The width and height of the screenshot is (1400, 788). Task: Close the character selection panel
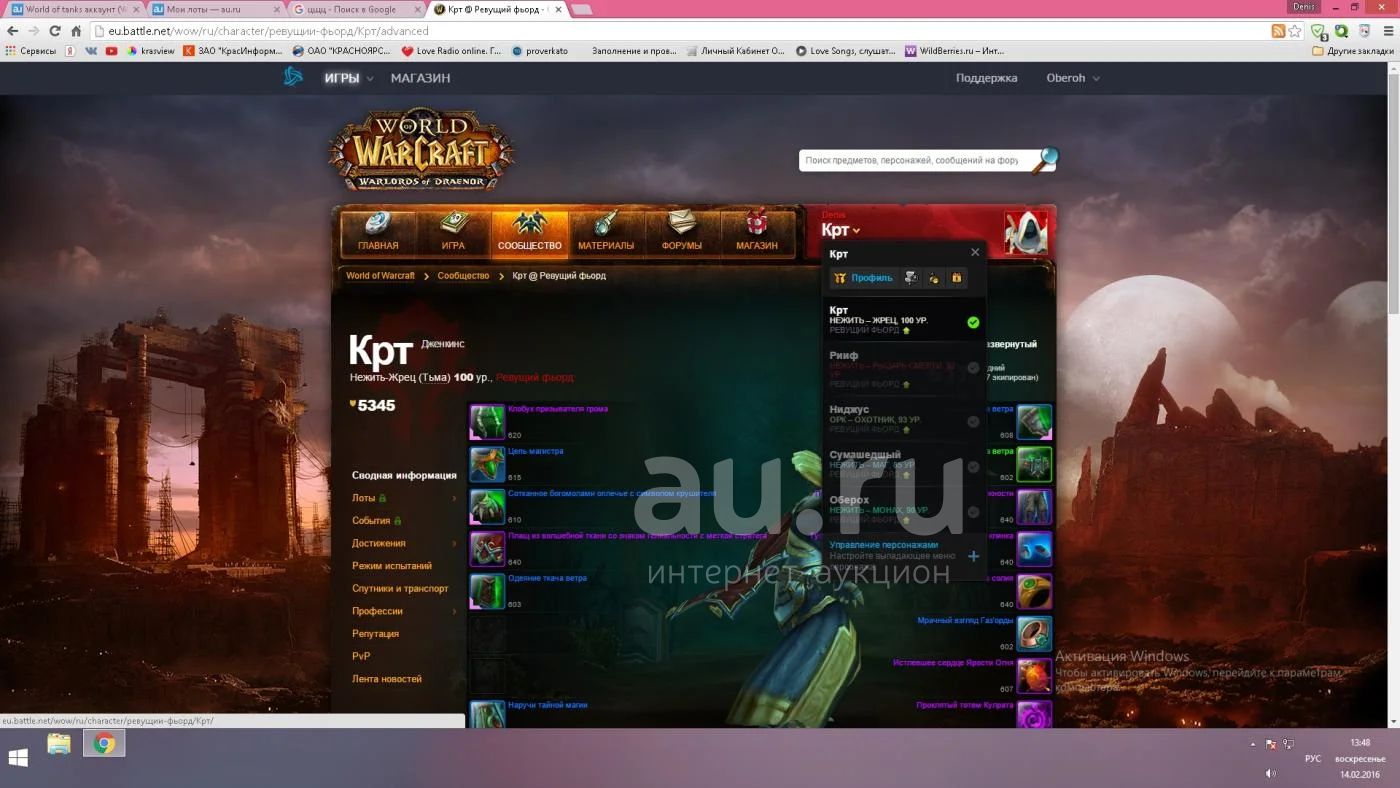(975, 252)
